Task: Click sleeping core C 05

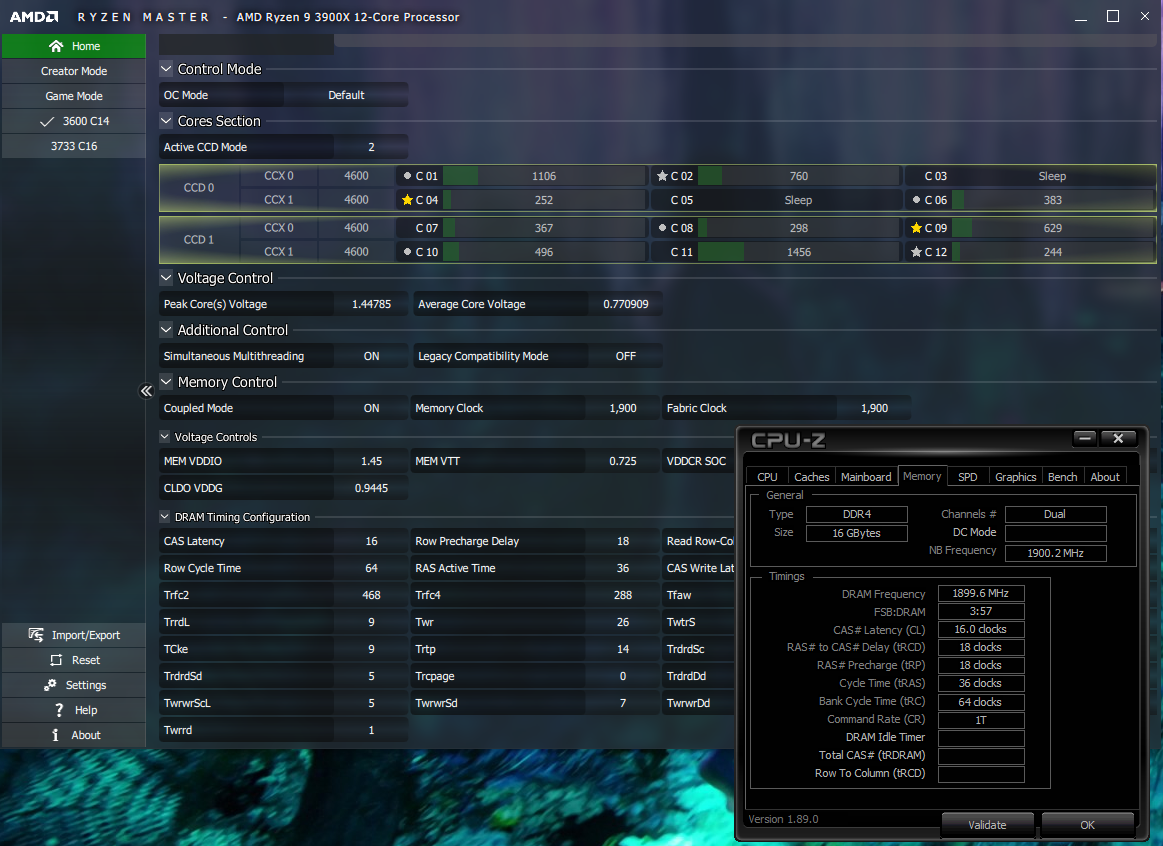Action: pyautogui.click(x=775, y=199)
